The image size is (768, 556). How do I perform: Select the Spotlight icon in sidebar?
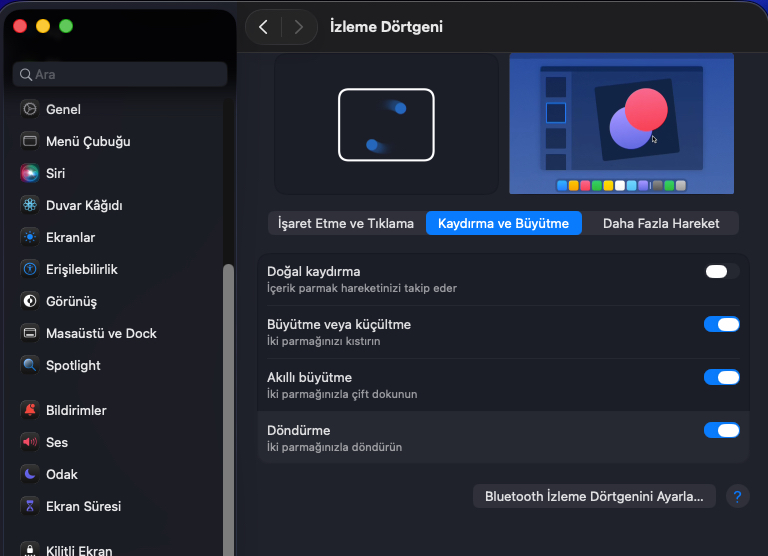click(x=30, y=365)
